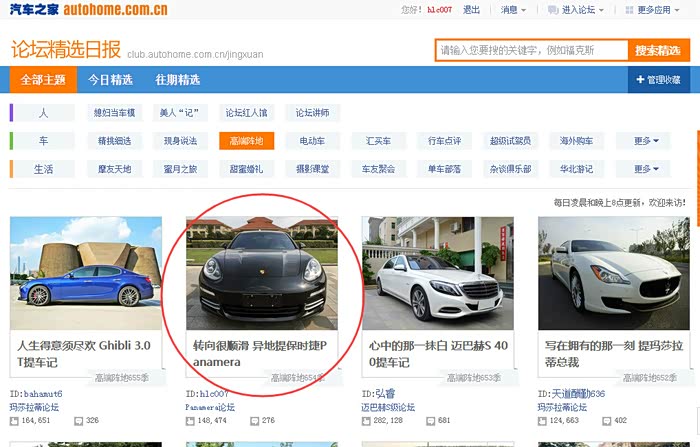Select the 美人“记” tag
The image size is (700, 447).
(180, 113)
